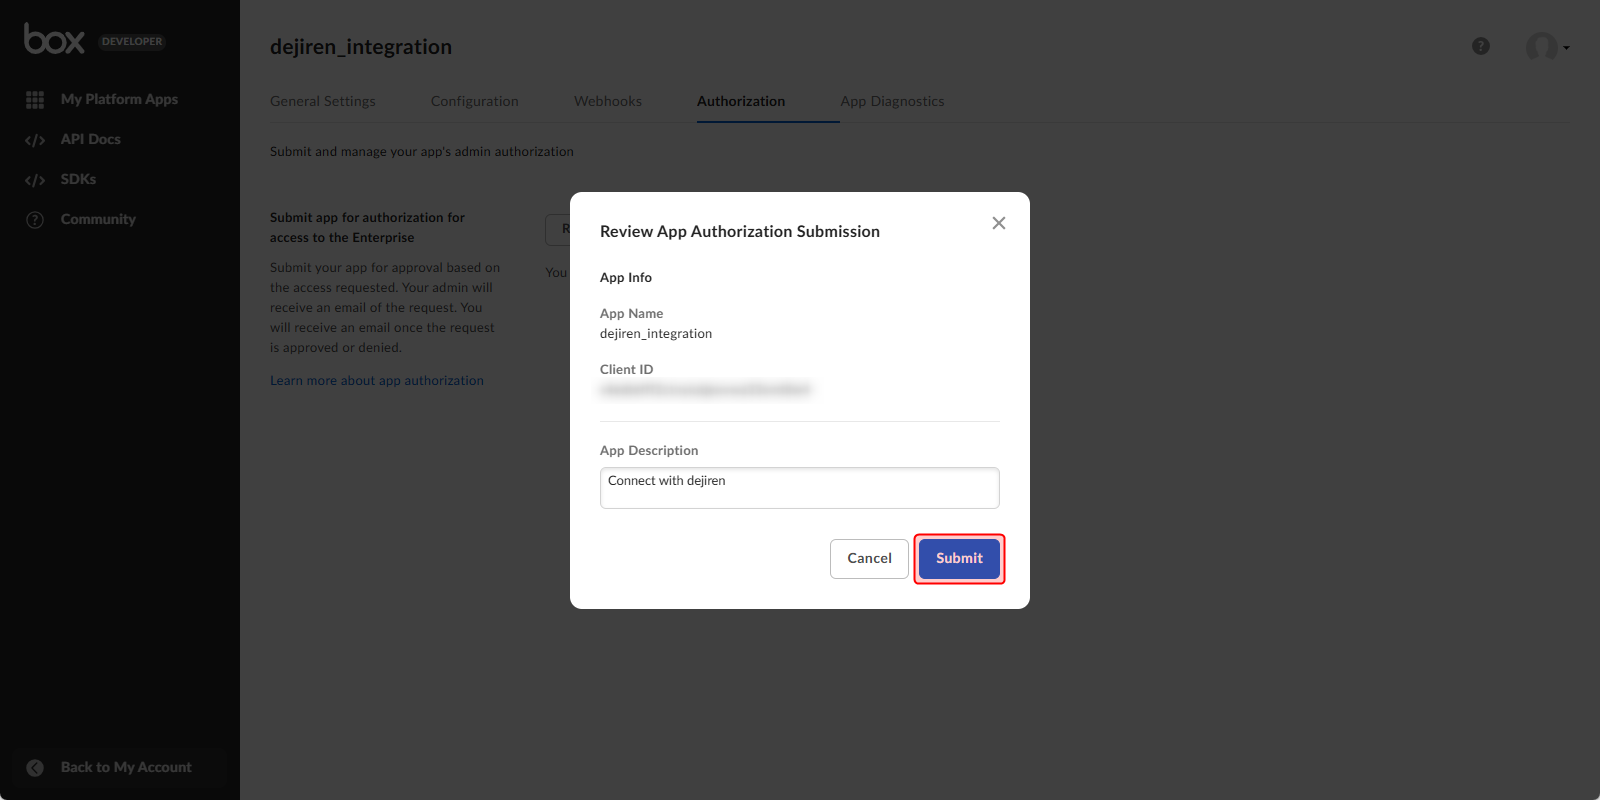Image resolution: width=1600 pixels, height=800 pixels.
Task: Click the app name value dejiren_integration in dialog
Action: pos(656,333)
